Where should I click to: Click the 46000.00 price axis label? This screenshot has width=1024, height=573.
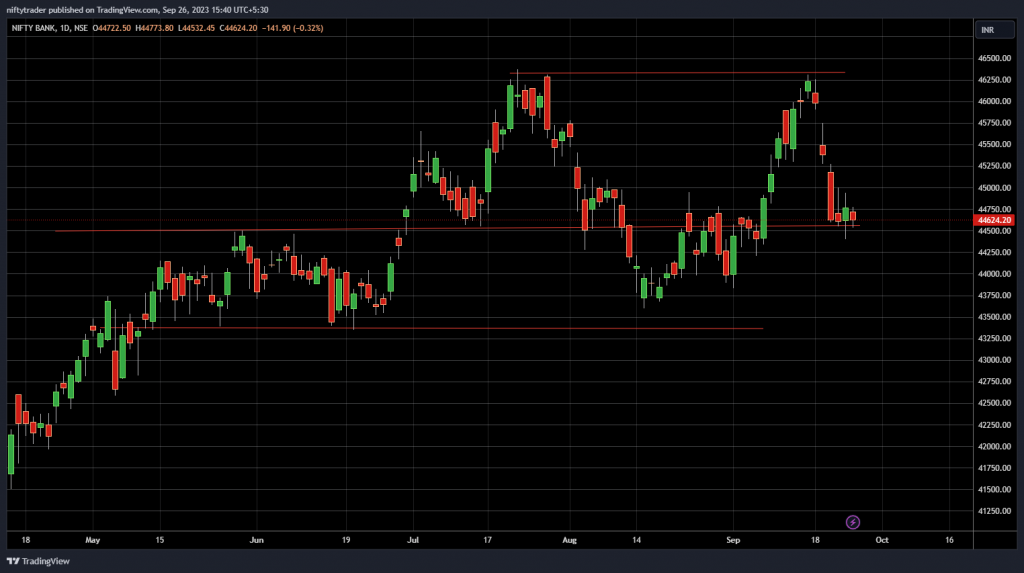(x=994, y=101)
